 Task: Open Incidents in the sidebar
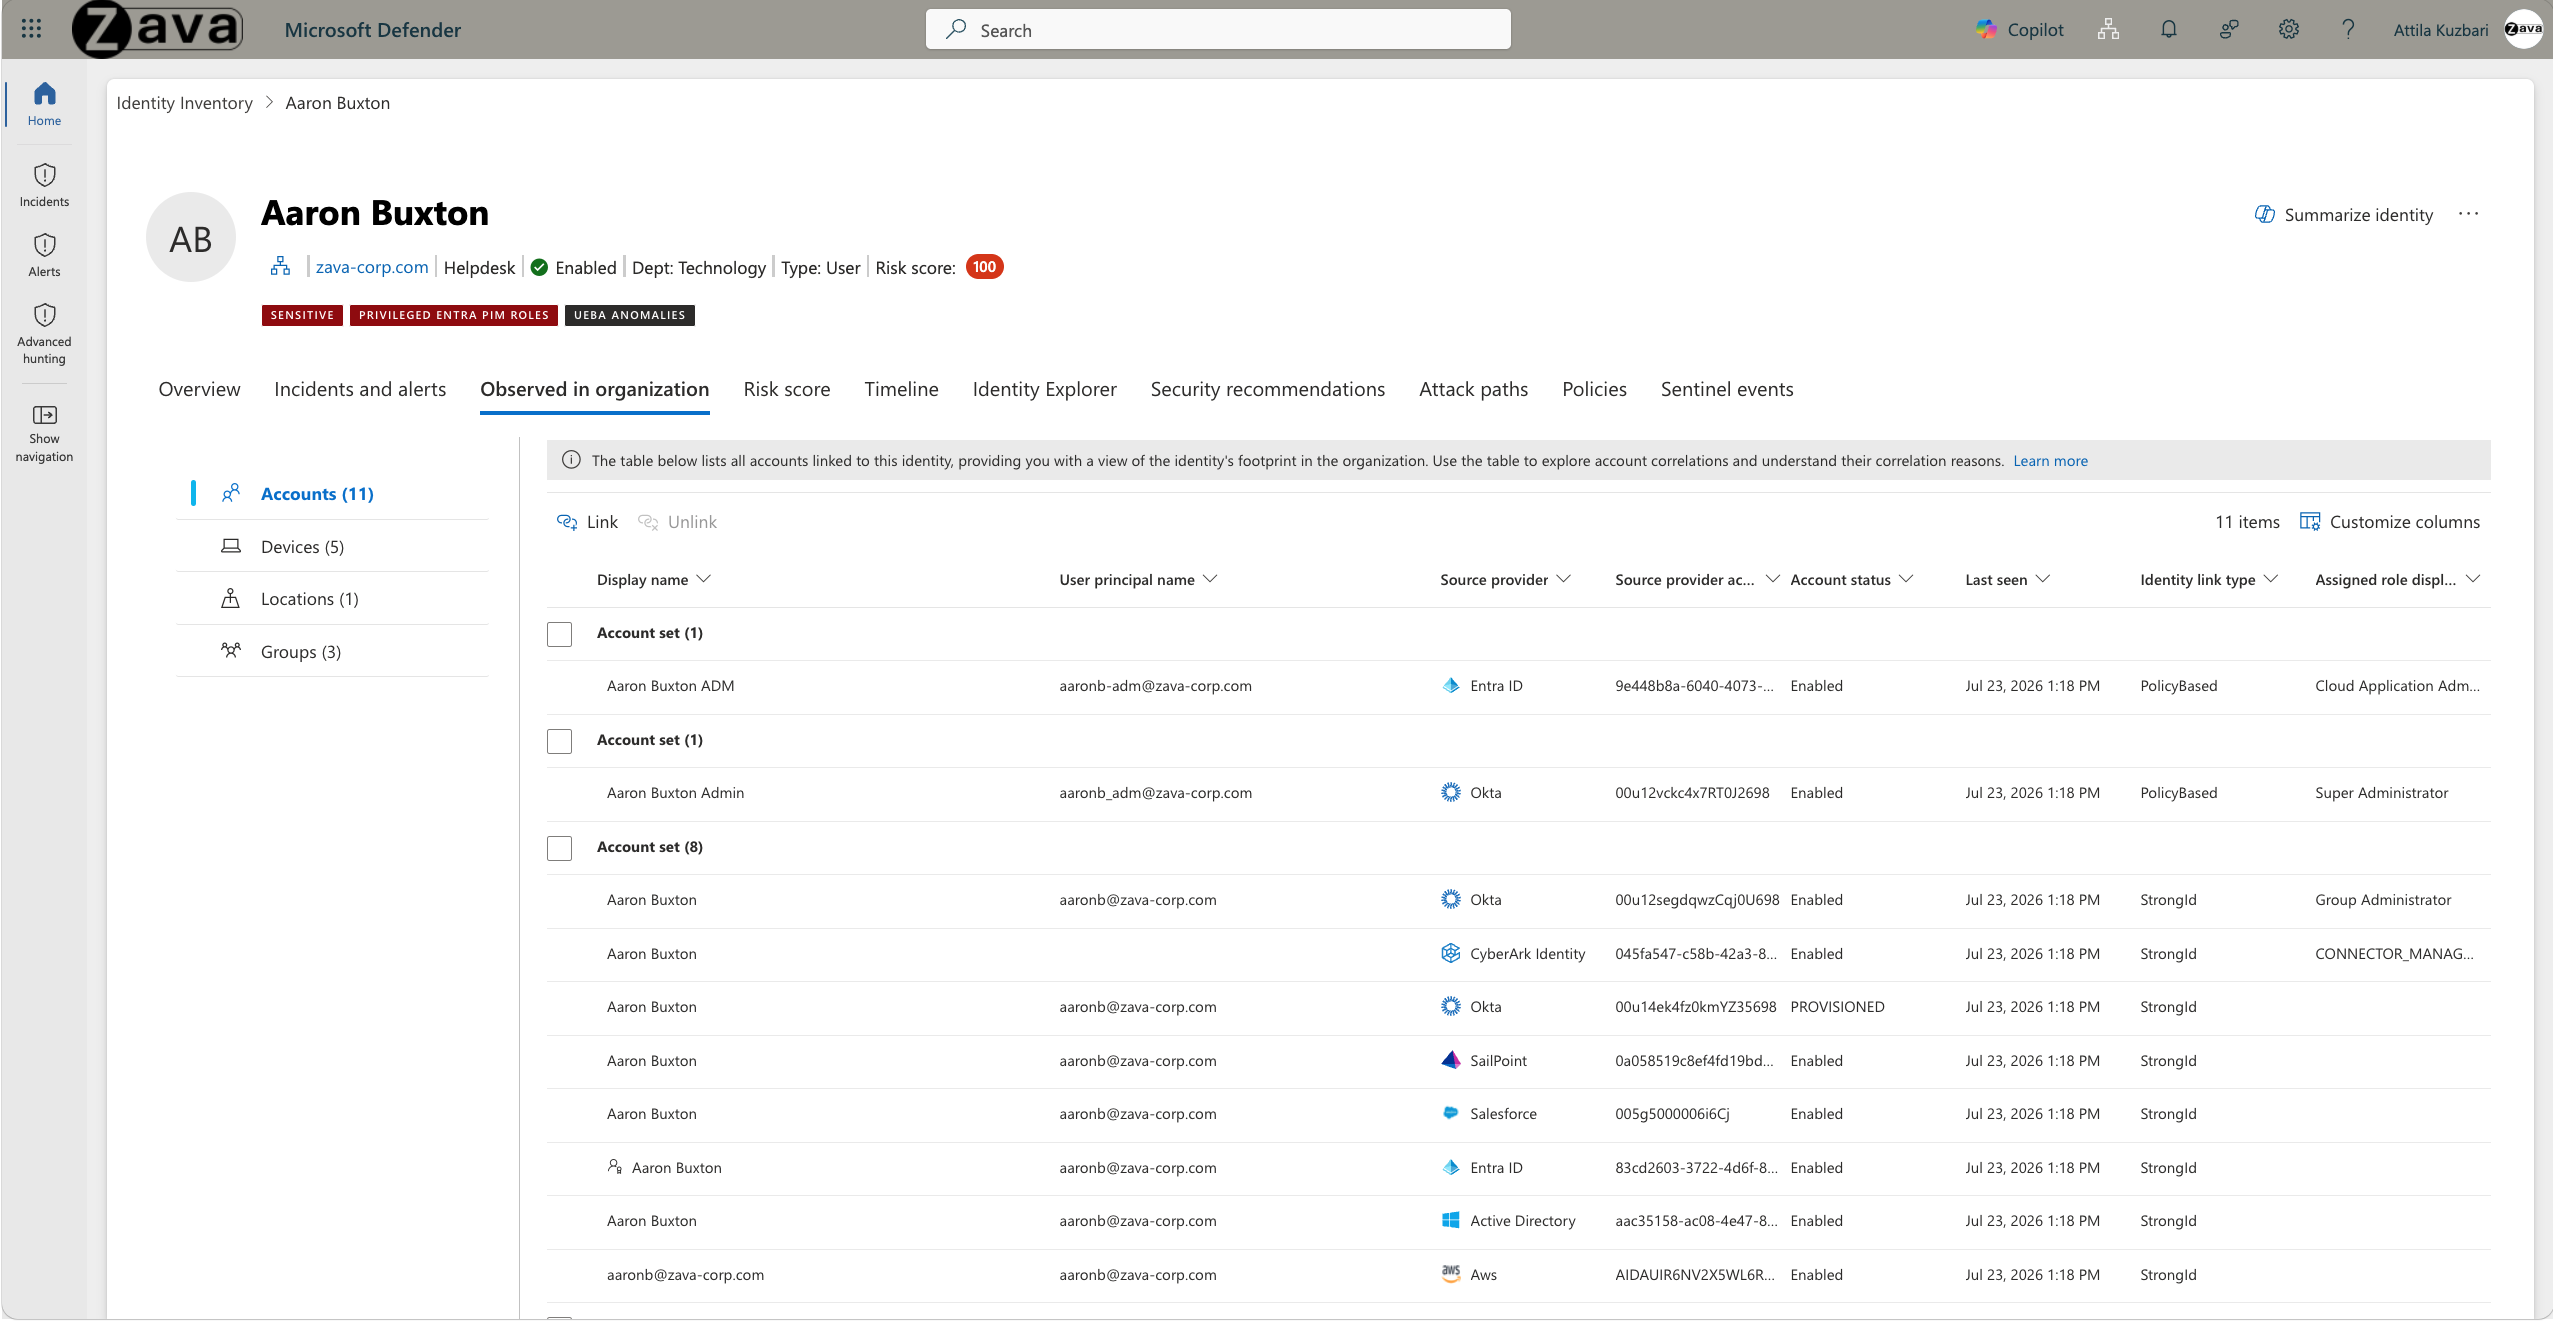click(x=44, y=185)
